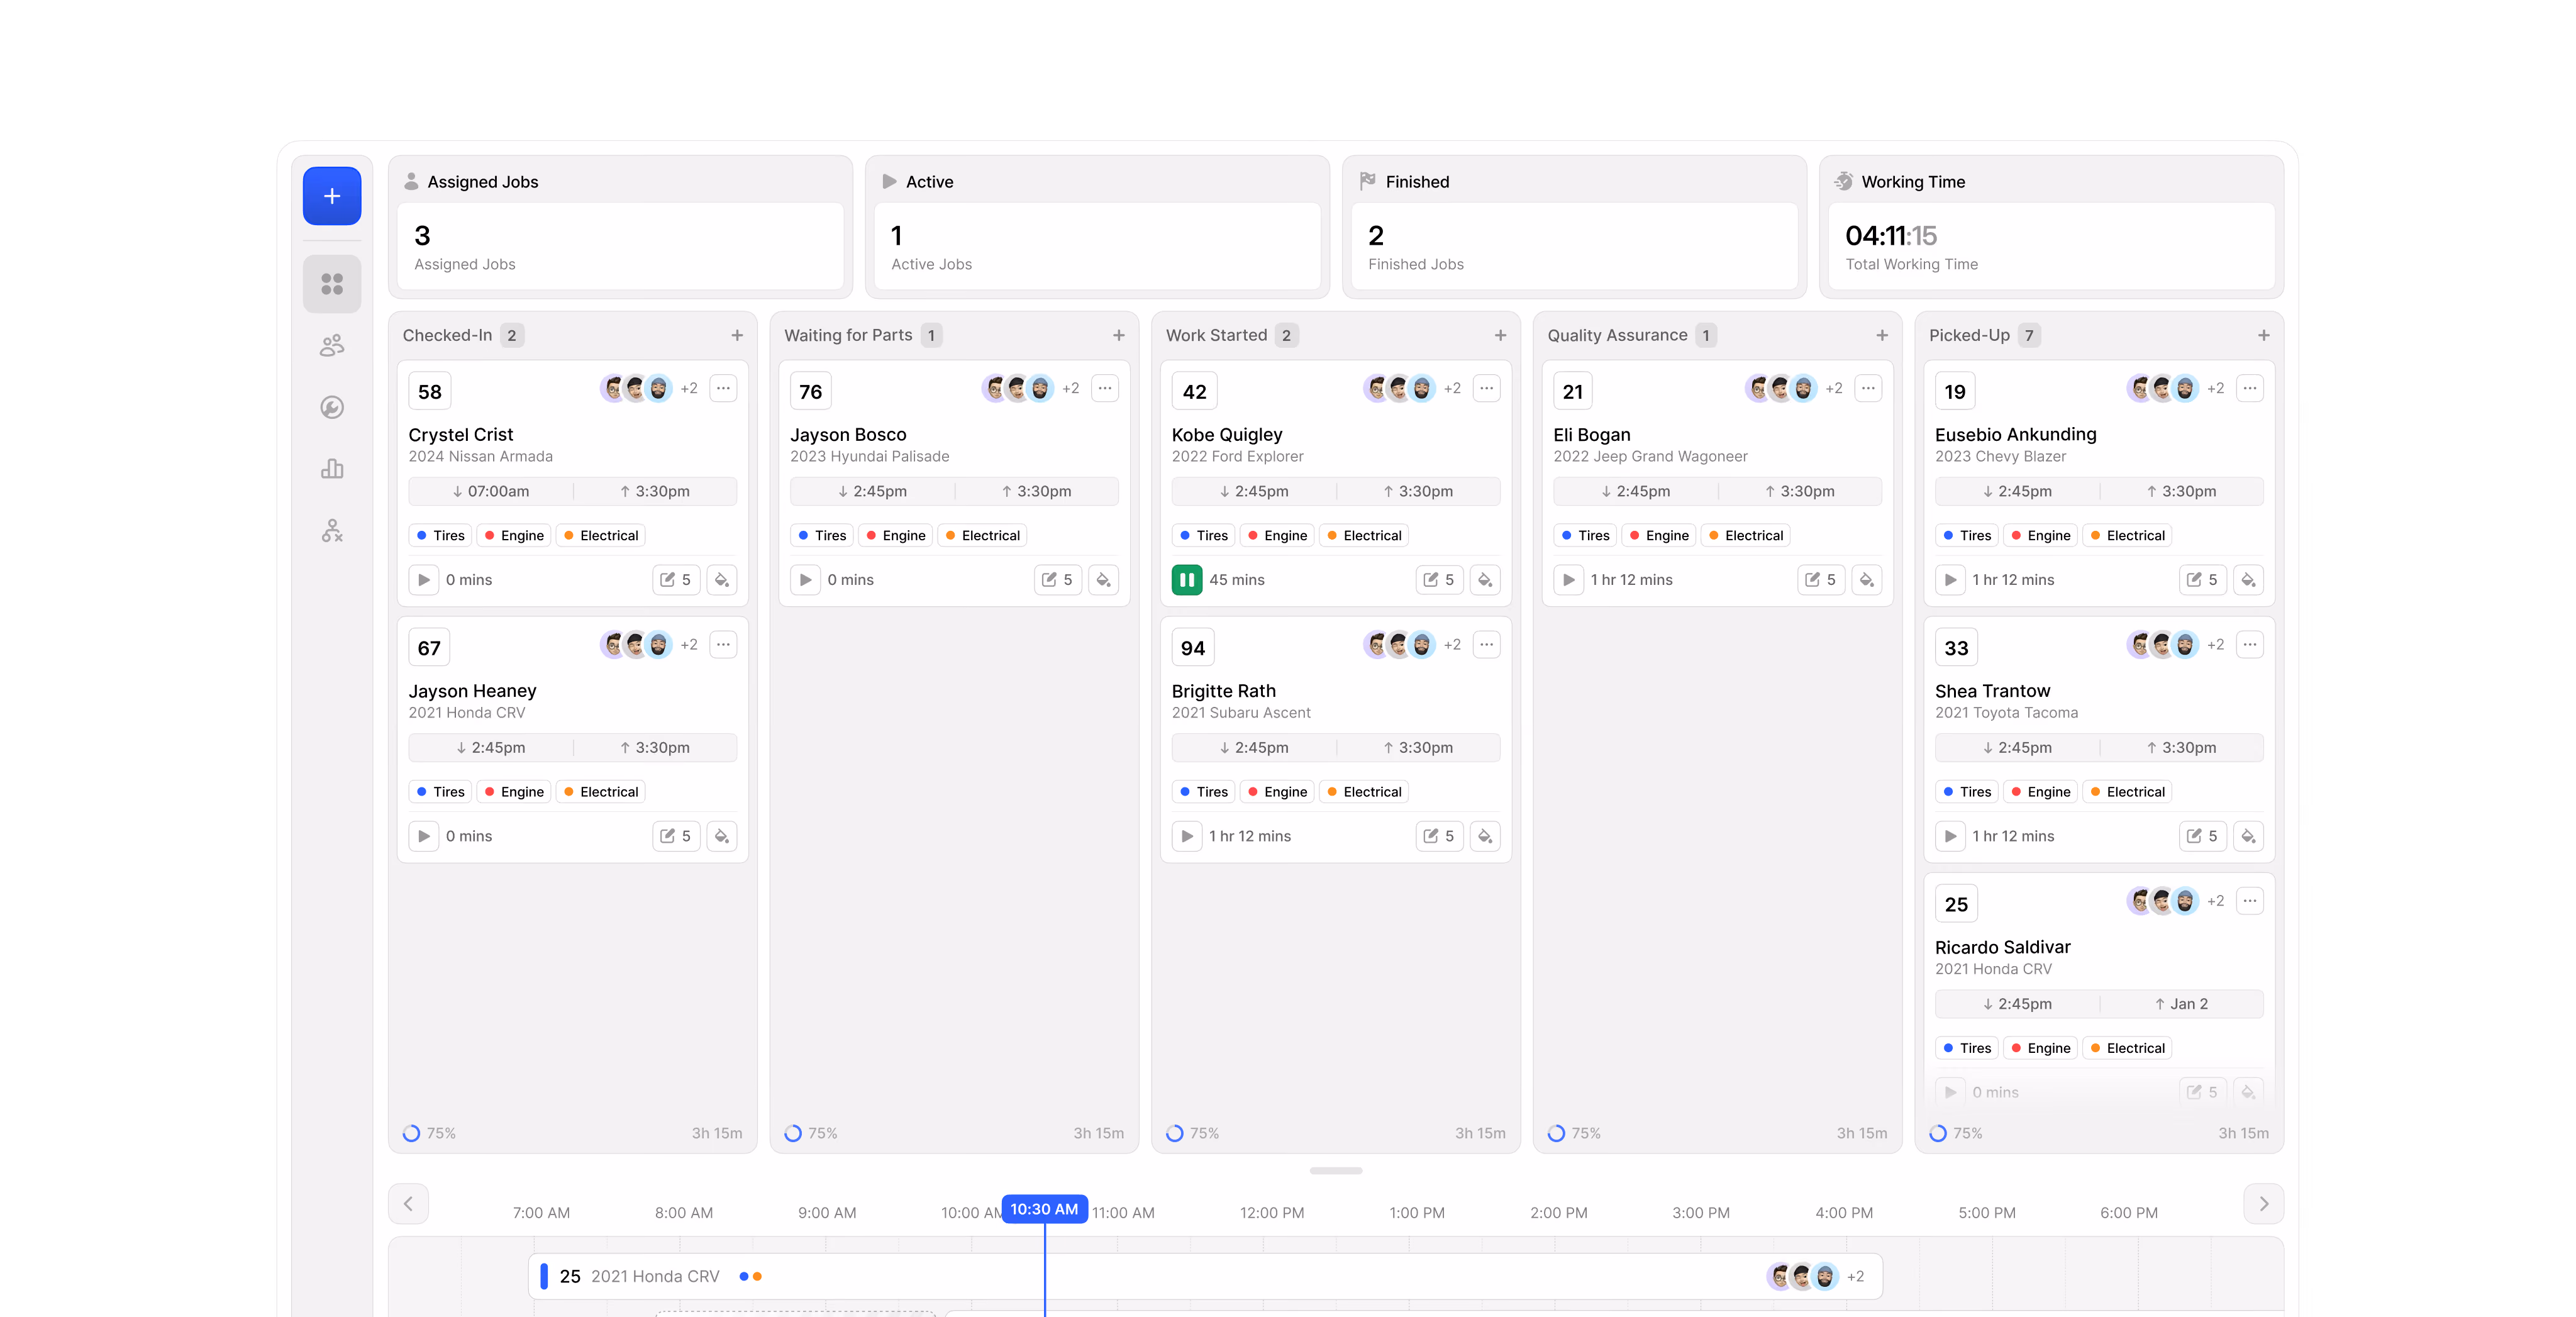The height and width of the screenshot is (1317, 2576).
Task: Open Crystel Crist job card
Action: click(573, 483)
